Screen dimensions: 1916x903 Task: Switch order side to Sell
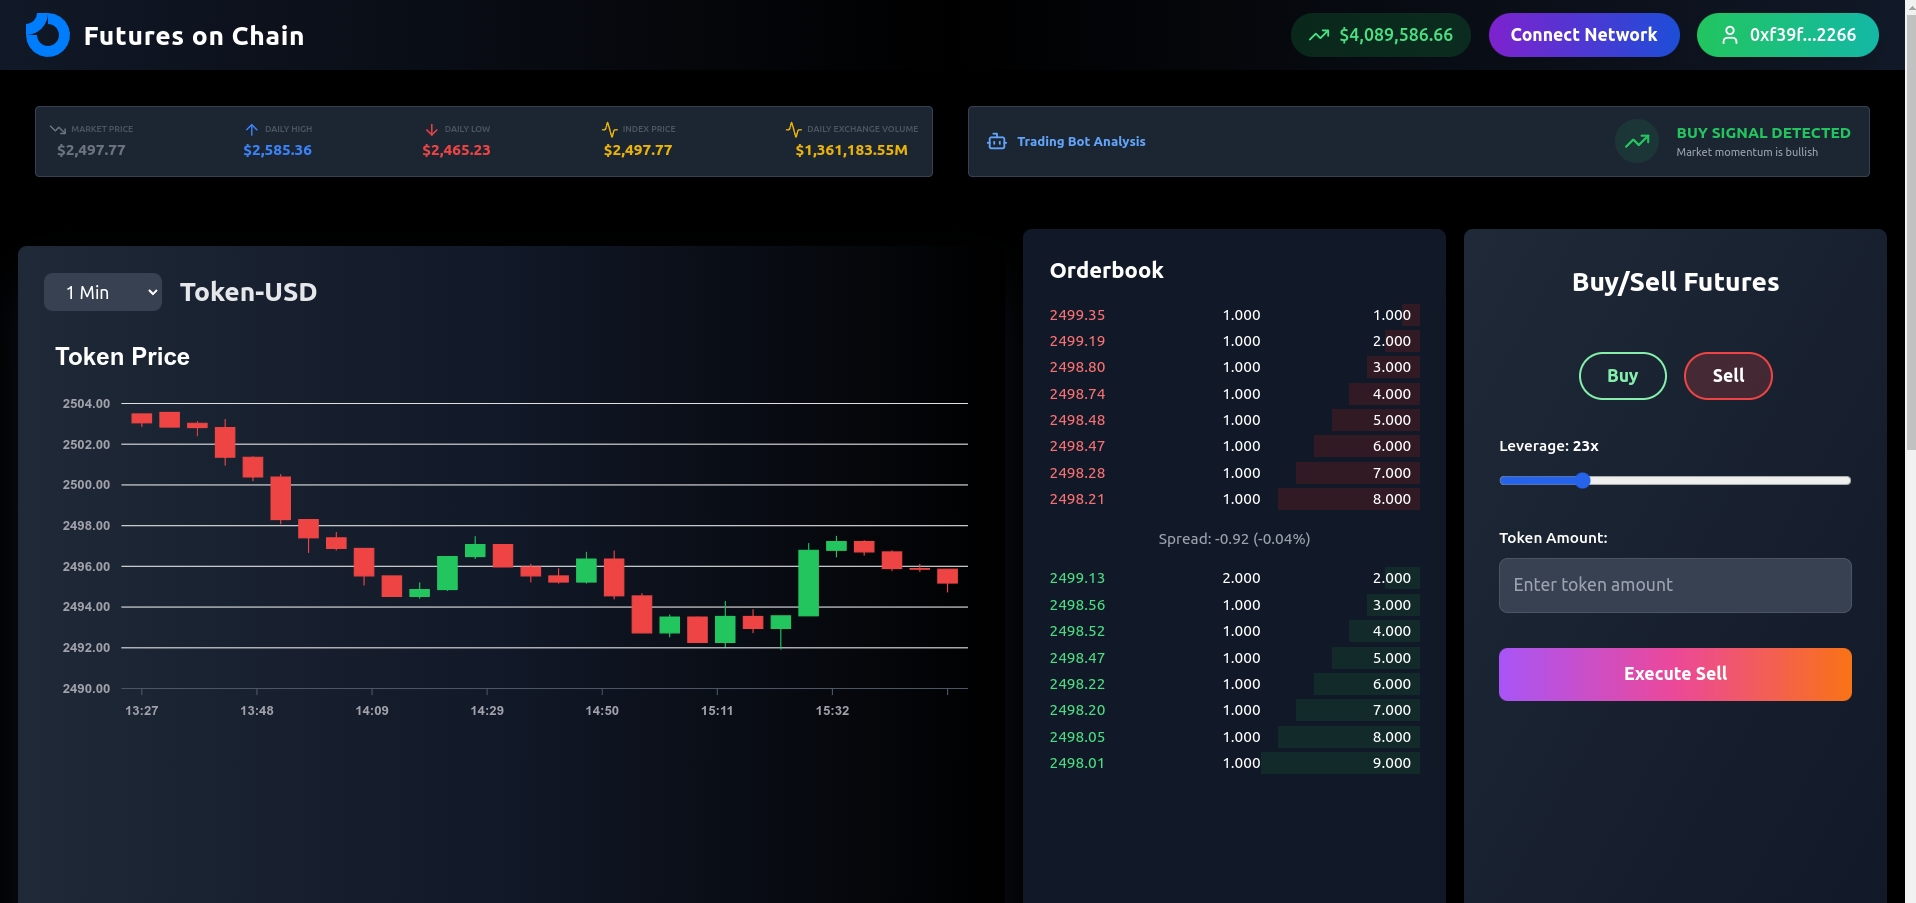[1727, 376]
